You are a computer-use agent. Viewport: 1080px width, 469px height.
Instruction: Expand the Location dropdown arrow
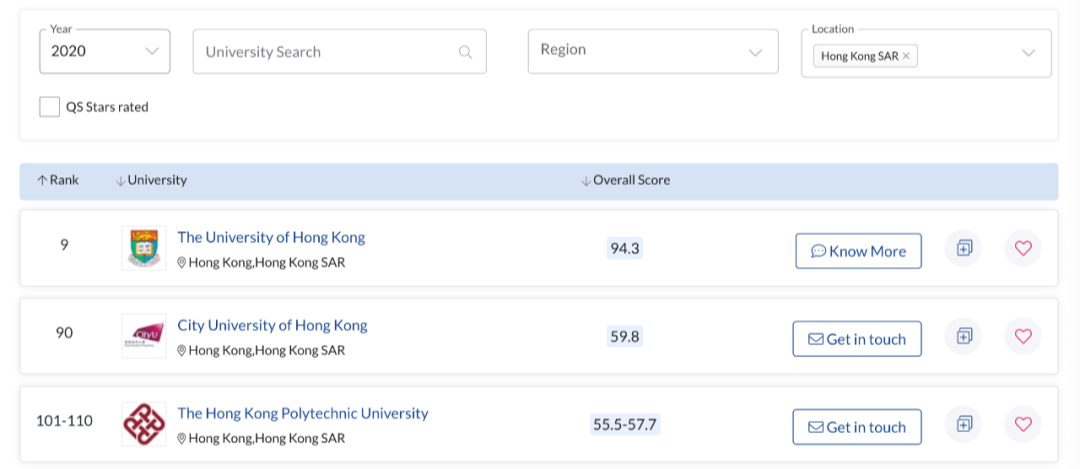click(x=1028, y=53)
